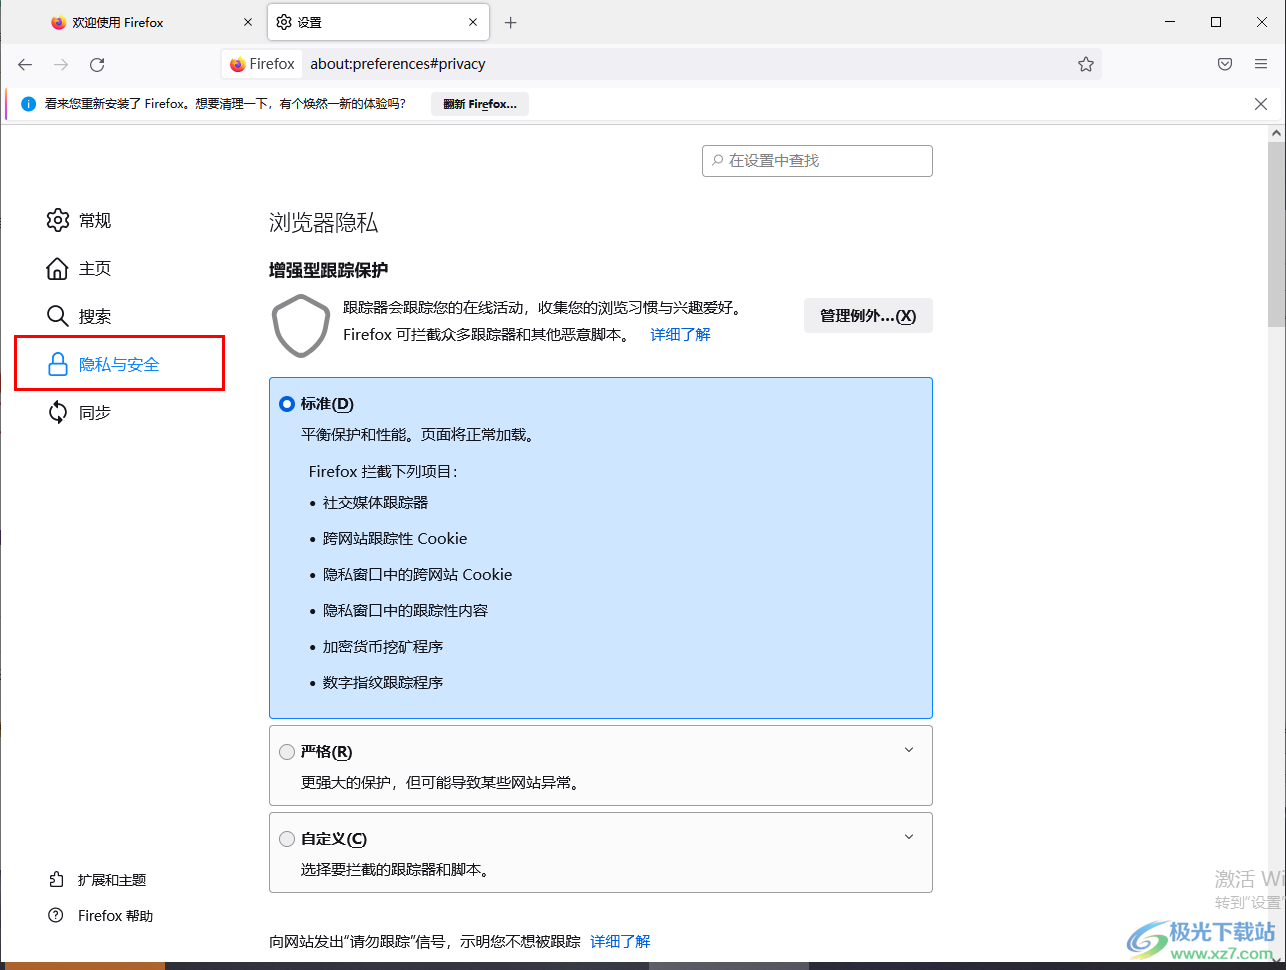Click the blue info icon in notification bar
The image size is (1286, 970).
click(28, 104)
